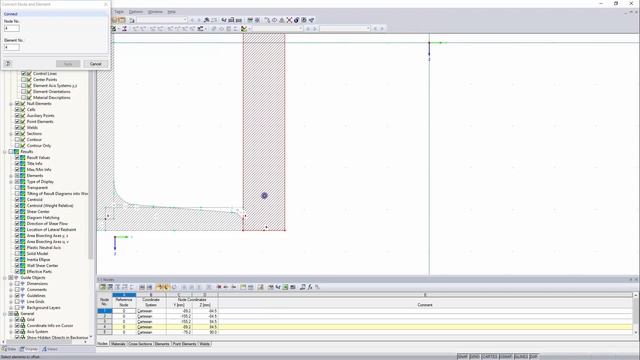Click the circular node marker in the drawing
Screen dimensions: 640x360
tap(264, 196)
